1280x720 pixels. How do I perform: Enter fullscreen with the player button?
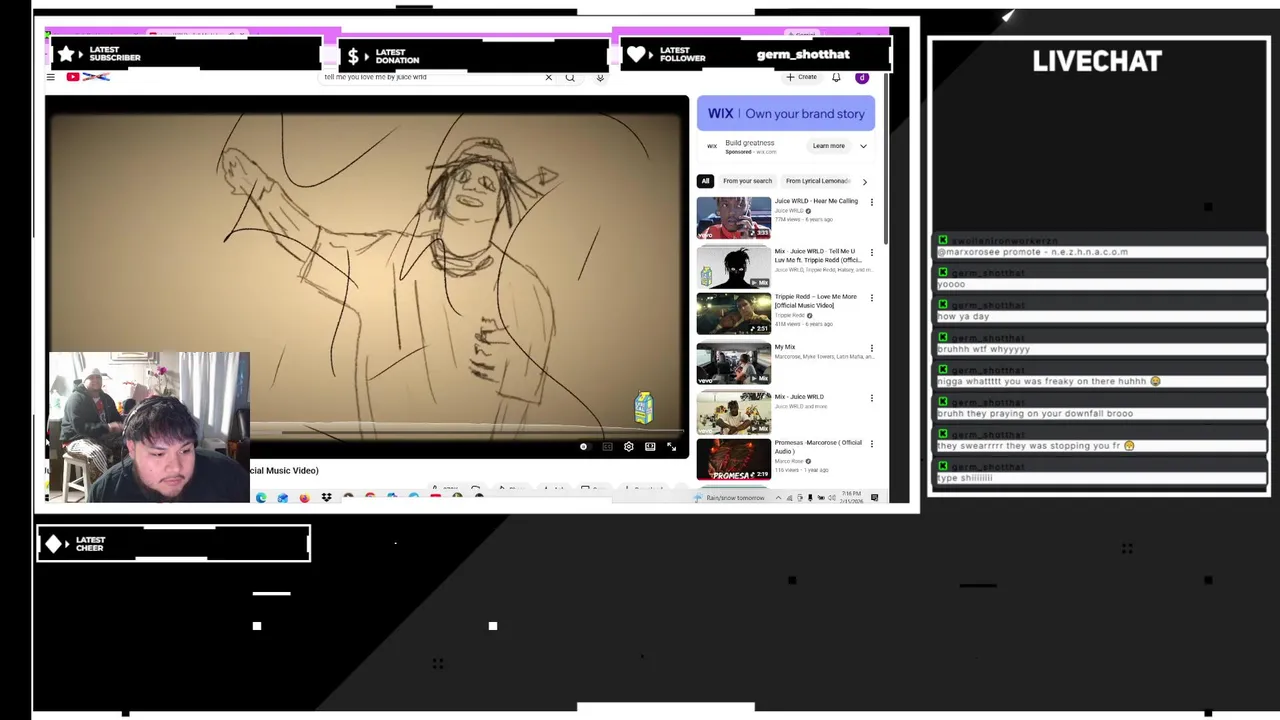tap(672, 447)
